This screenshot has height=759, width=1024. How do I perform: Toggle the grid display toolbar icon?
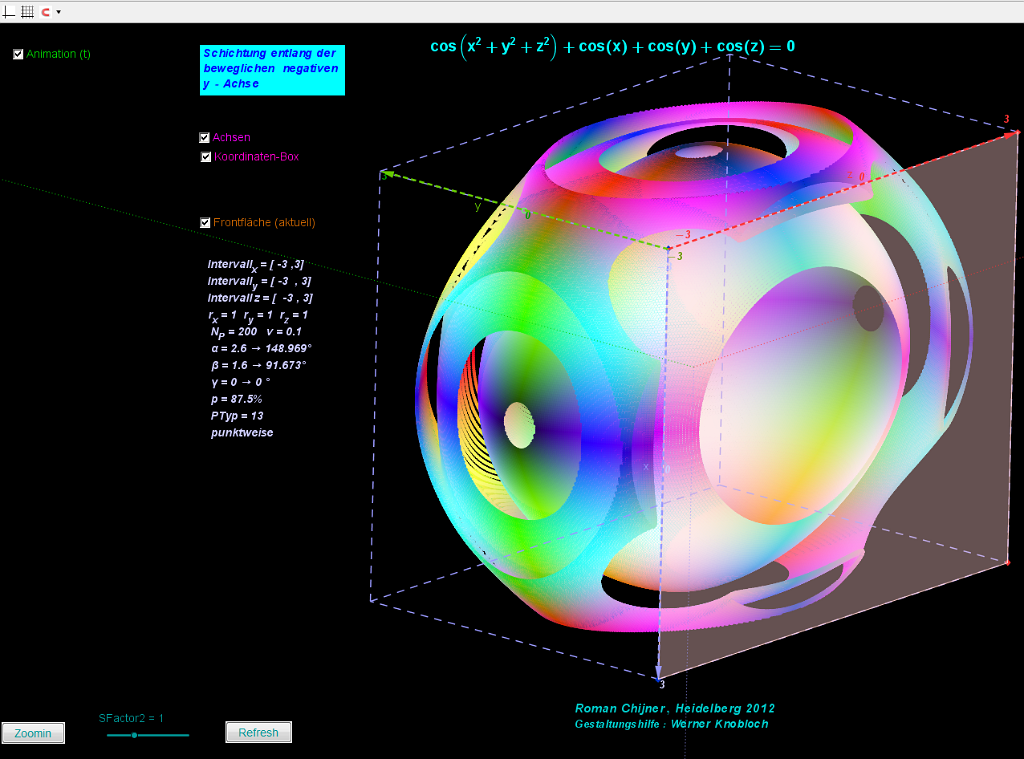27,11
